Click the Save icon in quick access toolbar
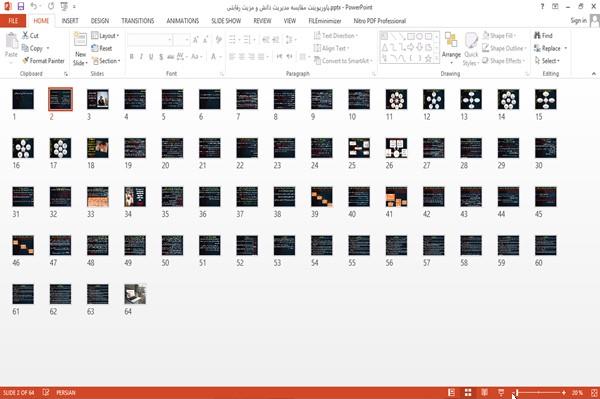 (x=21, y=6)
